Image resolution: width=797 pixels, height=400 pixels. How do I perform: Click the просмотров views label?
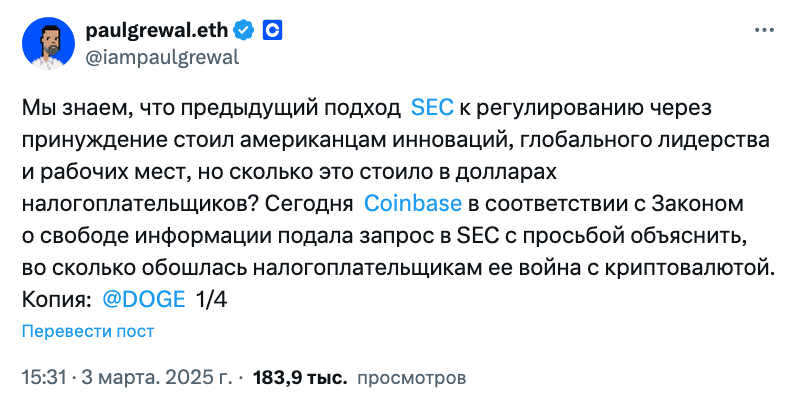[411, 378]
